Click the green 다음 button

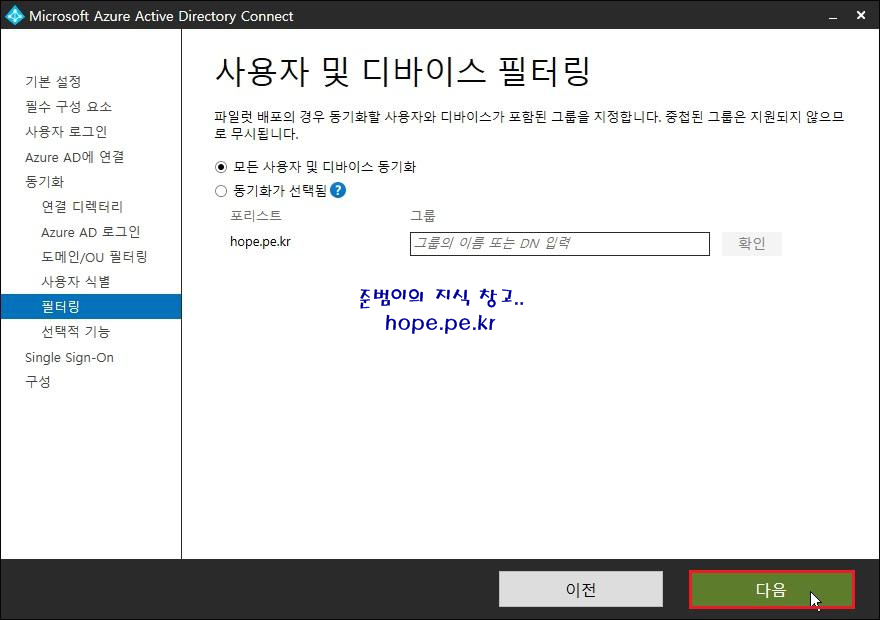[772, 589]
